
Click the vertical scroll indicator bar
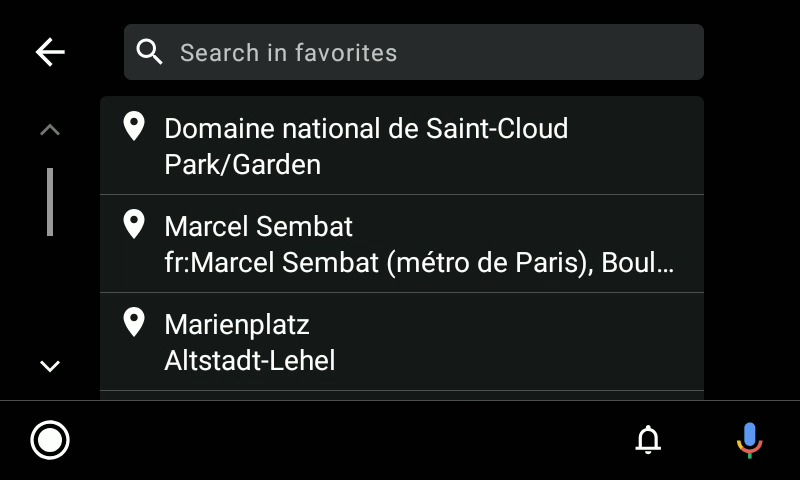[x=50, y=202]
